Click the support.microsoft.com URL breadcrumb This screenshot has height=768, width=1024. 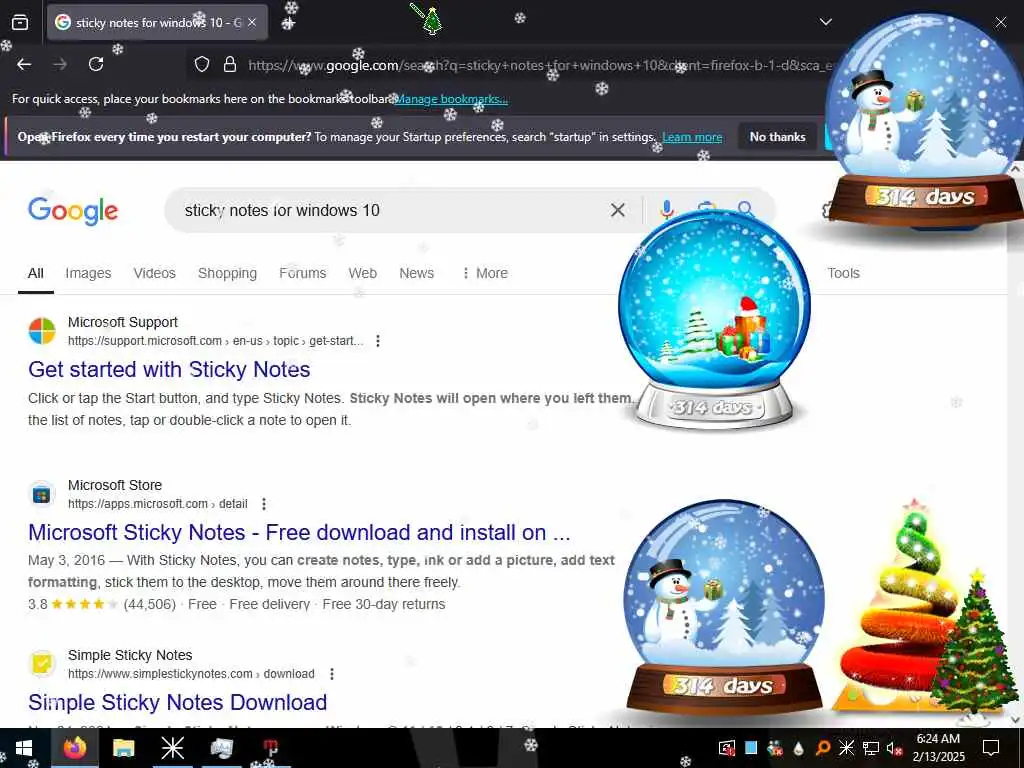click(x=216, y=341)
